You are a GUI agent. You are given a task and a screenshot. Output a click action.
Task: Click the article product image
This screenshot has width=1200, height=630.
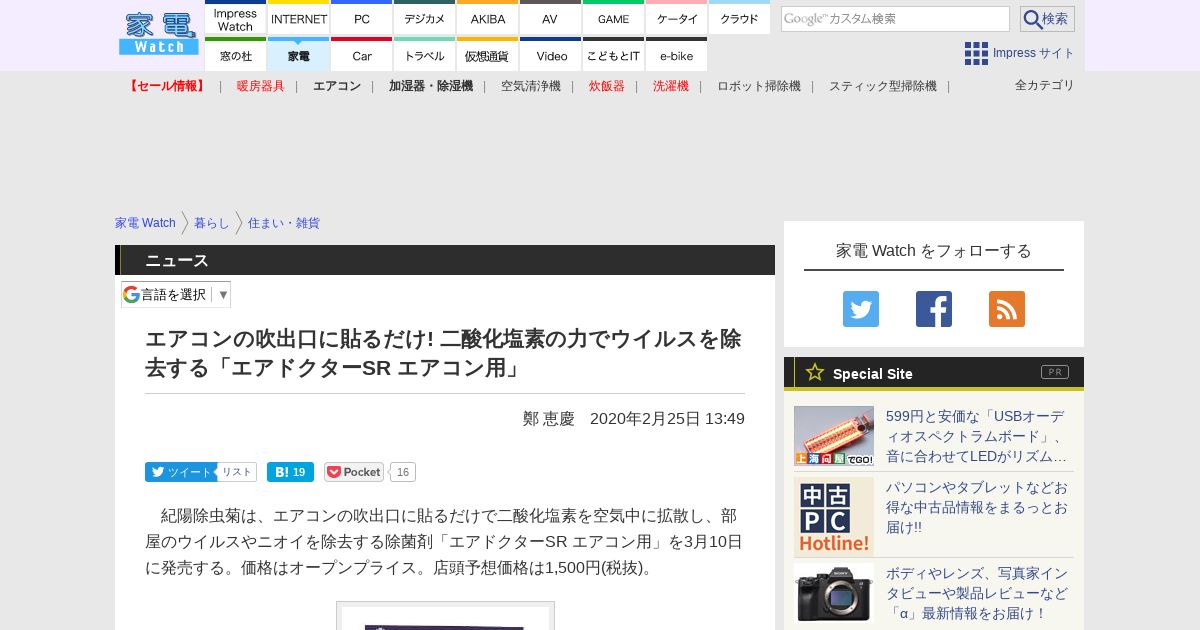(445, 616)
